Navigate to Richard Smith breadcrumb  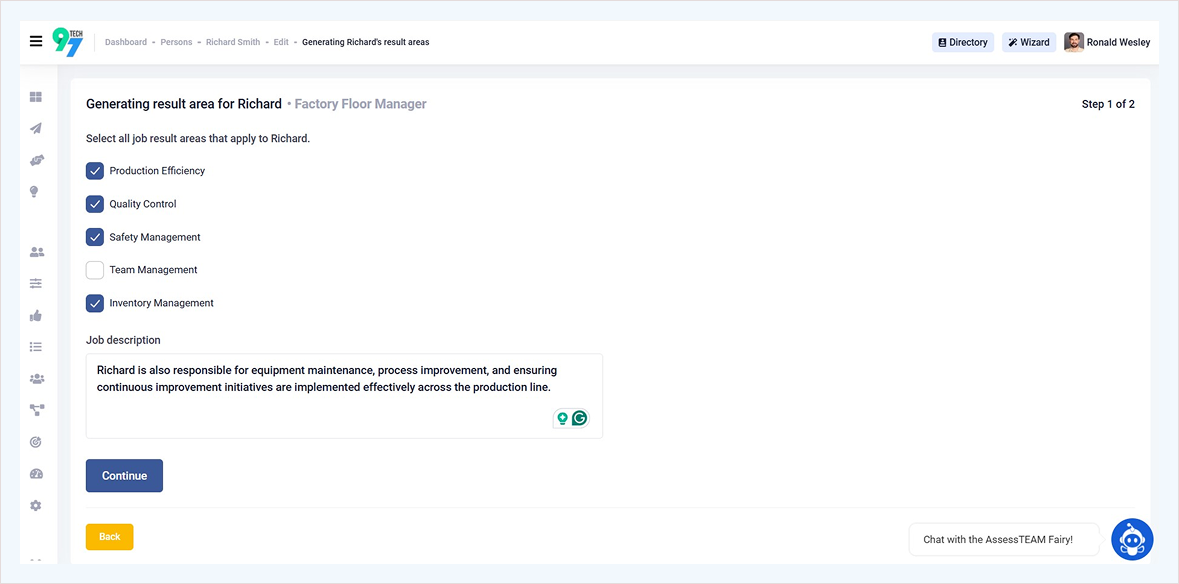click(233, 42)
